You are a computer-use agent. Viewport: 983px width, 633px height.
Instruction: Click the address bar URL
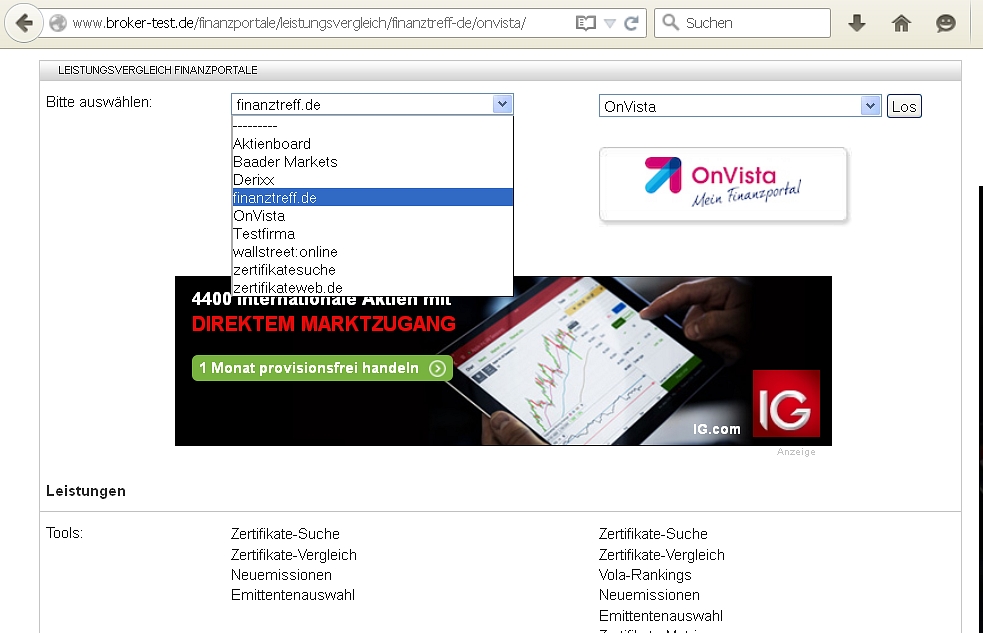(299, 23)
